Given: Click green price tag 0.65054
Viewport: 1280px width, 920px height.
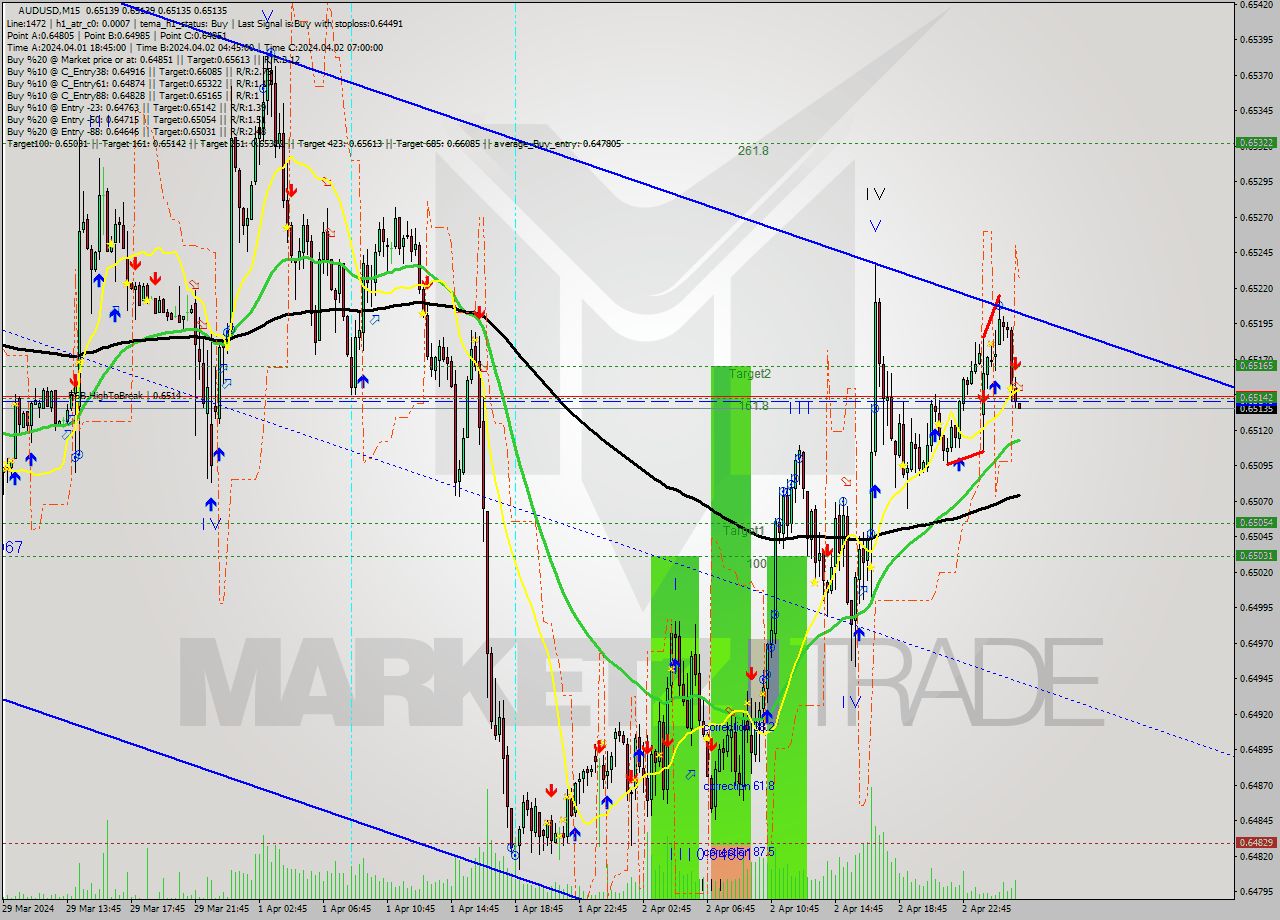Looking at the screenshot, I should 1256,522.
